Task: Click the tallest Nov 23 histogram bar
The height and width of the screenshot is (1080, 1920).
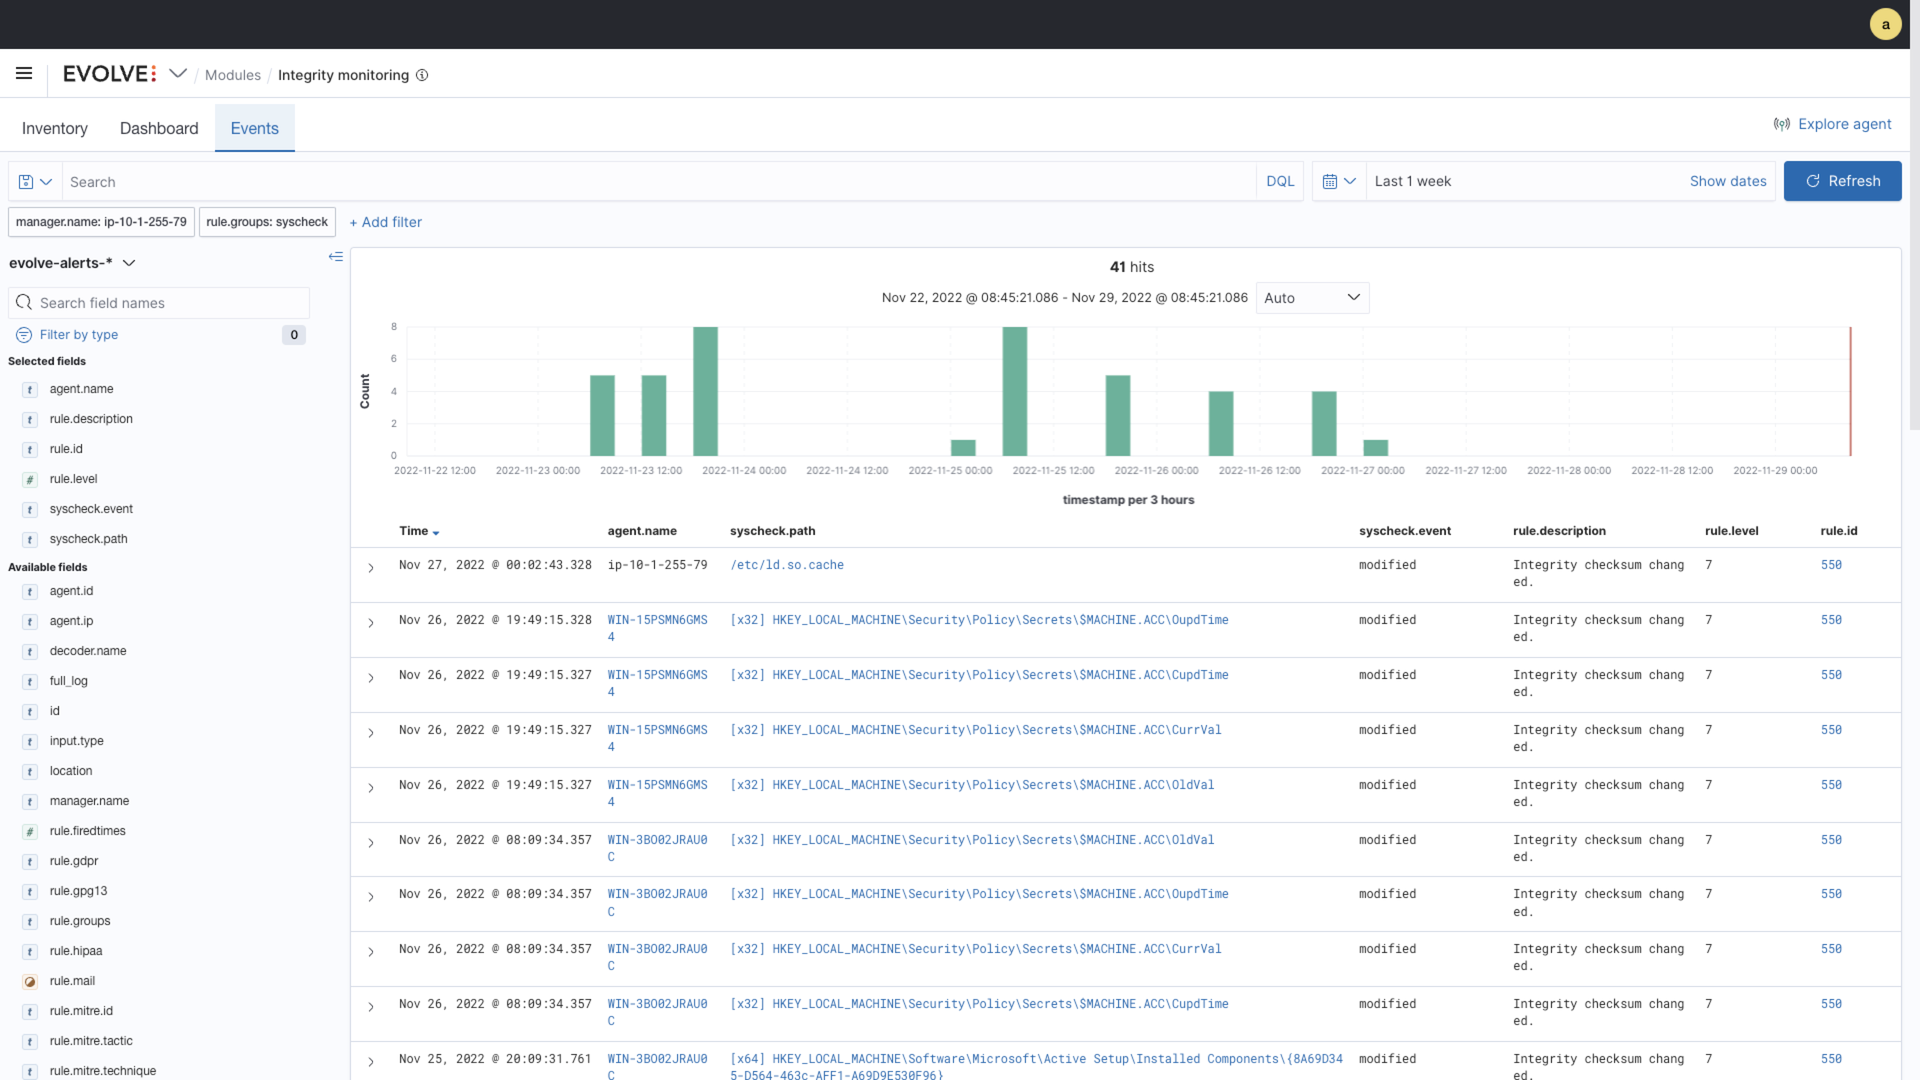Action: 705,391
